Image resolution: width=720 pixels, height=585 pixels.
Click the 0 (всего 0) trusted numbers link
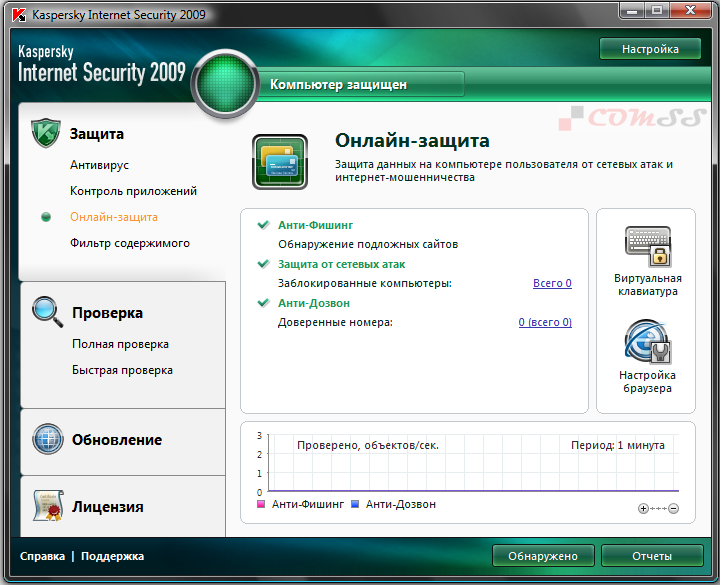[x=545, y=322]
